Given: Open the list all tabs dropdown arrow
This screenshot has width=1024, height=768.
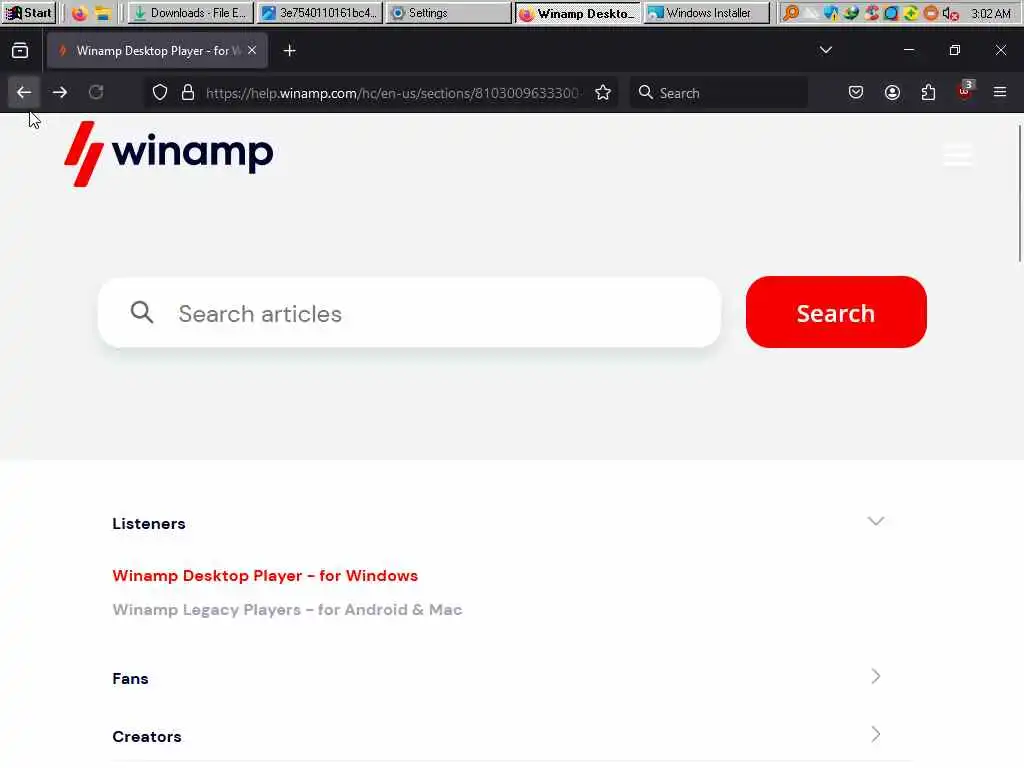Looking at the screenshot, I should tap(826, 50).
